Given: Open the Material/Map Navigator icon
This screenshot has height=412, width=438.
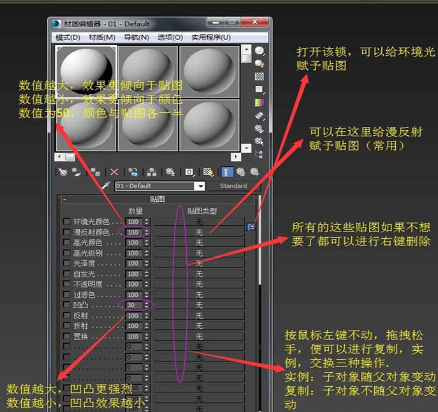Looking at the screenshot, I should click(x=259, y=154).
